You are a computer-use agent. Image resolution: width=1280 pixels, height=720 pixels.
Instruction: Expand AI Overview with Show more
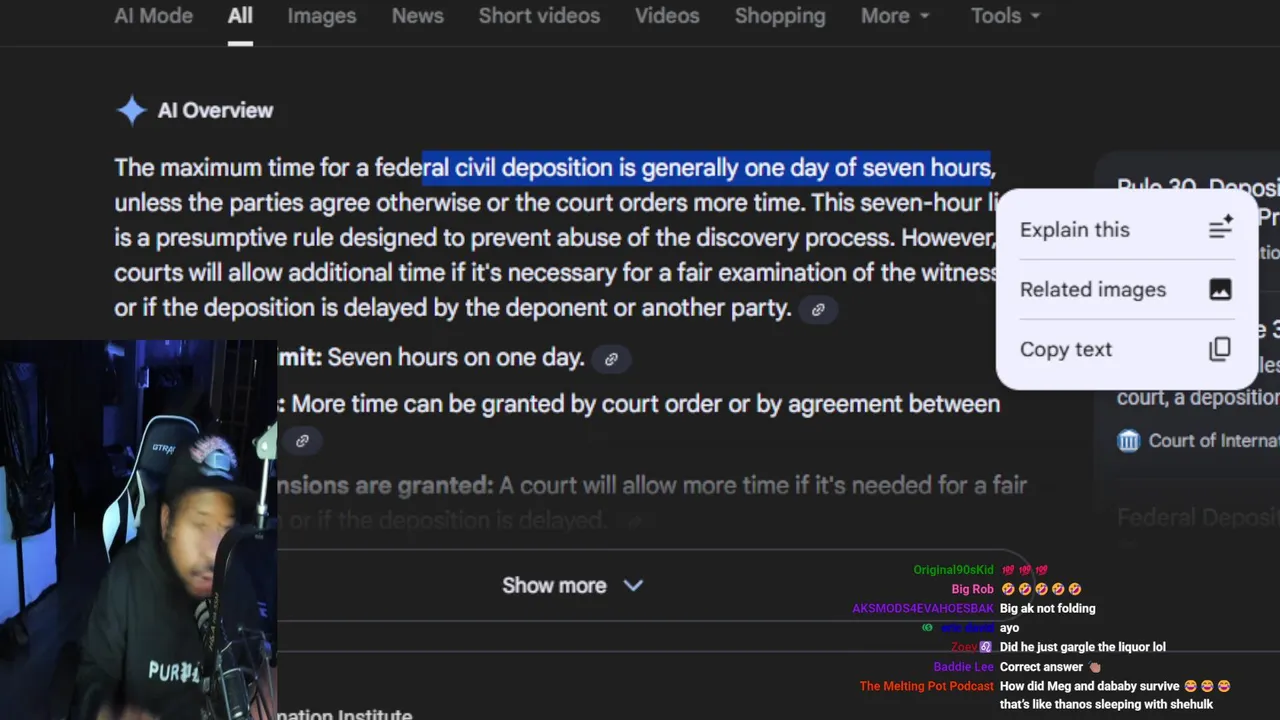point(572,586)
